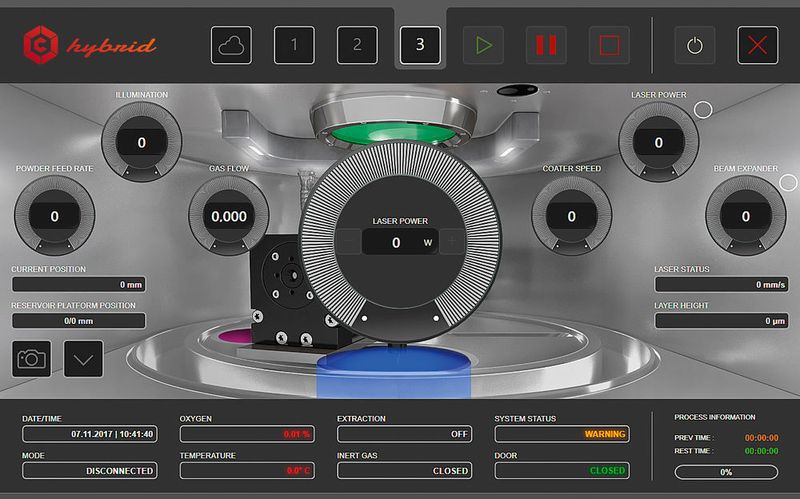Click the small black toggle switch above chamber
800x499 pixels.
(517, 91)
